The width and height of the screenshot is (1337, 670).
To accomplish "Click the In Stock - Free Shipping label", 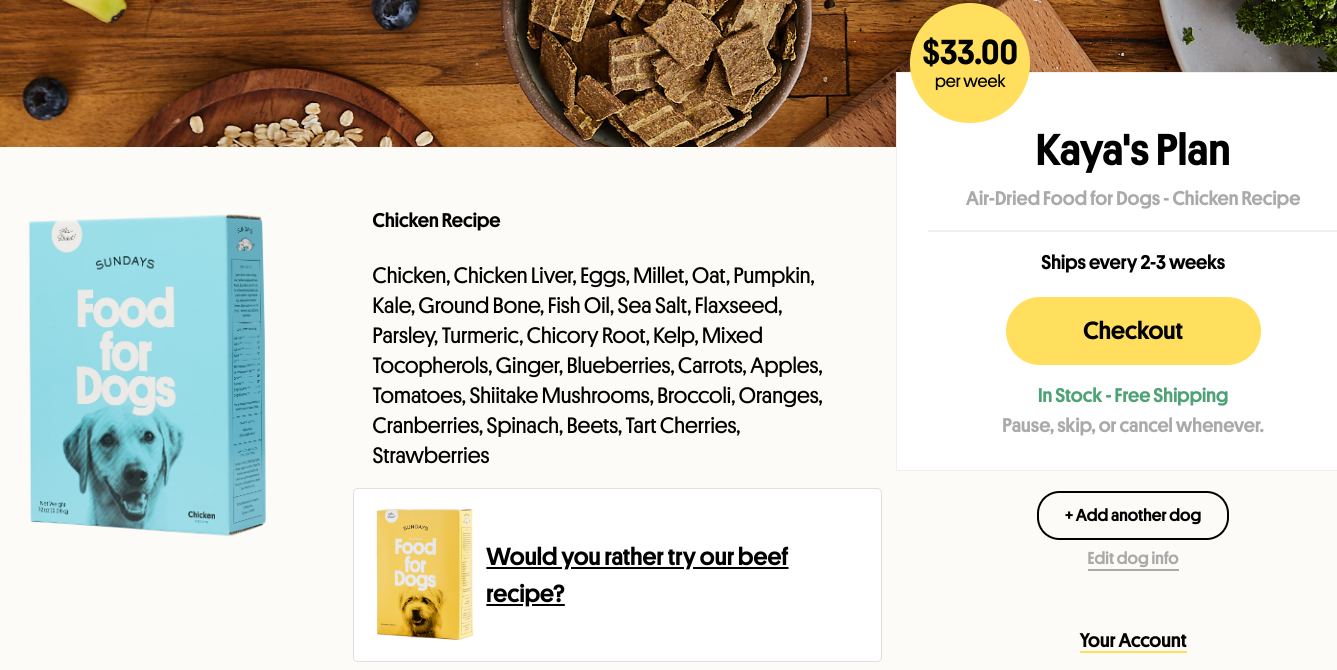I will [1132, 395].
